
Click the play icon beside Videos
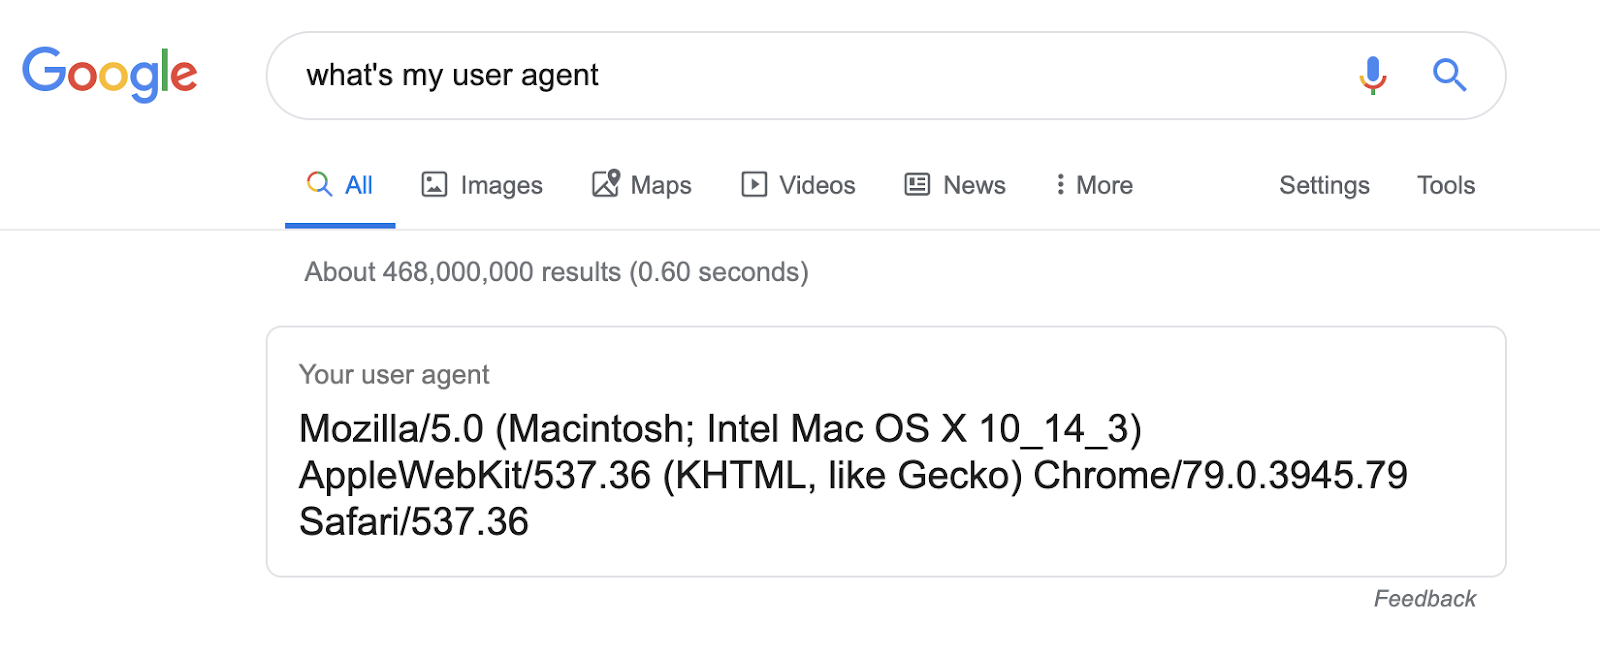pos(754,185)
